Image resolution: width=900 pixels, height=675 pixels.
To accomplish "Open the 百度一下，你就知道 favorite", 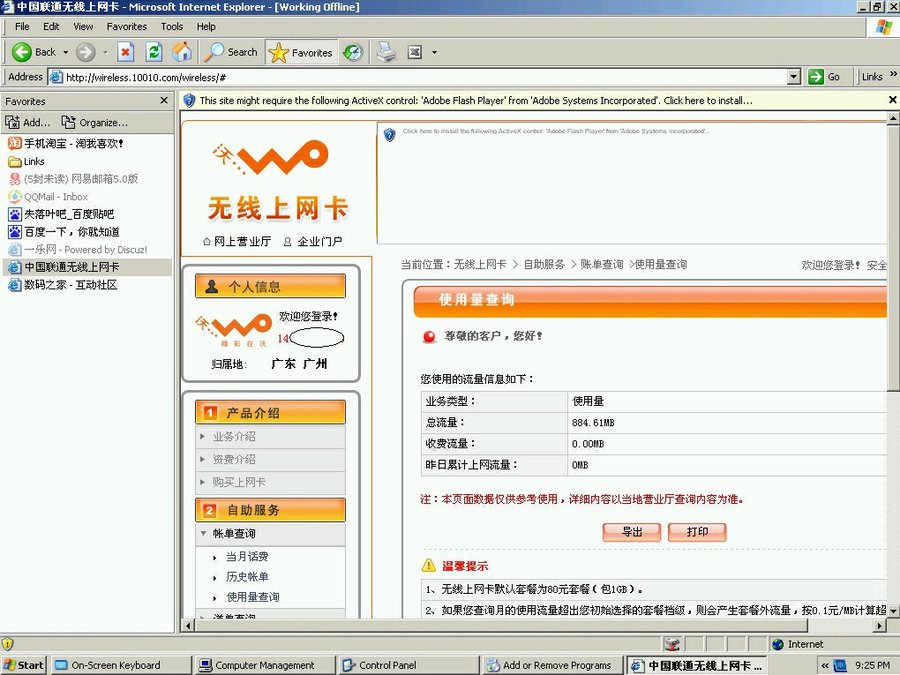I will [x=64, y=232].
